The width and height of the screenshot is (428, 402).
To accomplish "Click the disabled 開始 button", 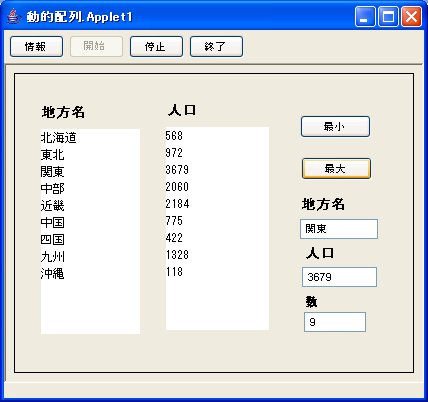I will (x=96, y=46).
